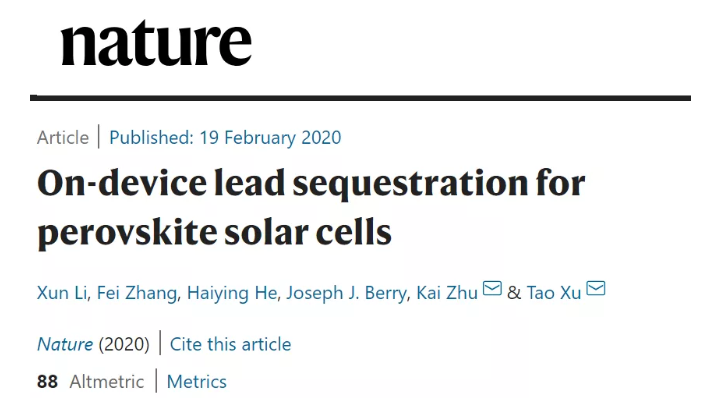Click the envelope icon beside Kai Zhu

(x=492, y=289)
